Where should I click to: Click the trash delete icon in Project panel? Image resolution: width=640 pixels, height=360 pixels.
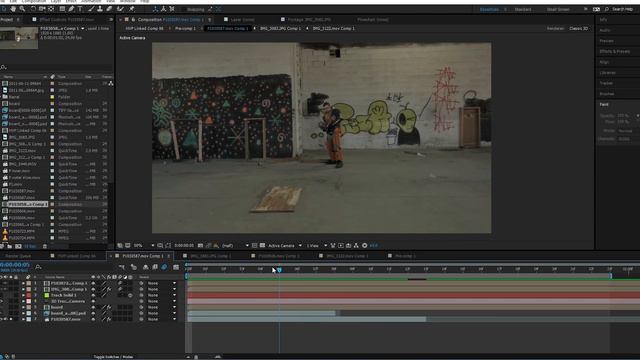point(45,247)
